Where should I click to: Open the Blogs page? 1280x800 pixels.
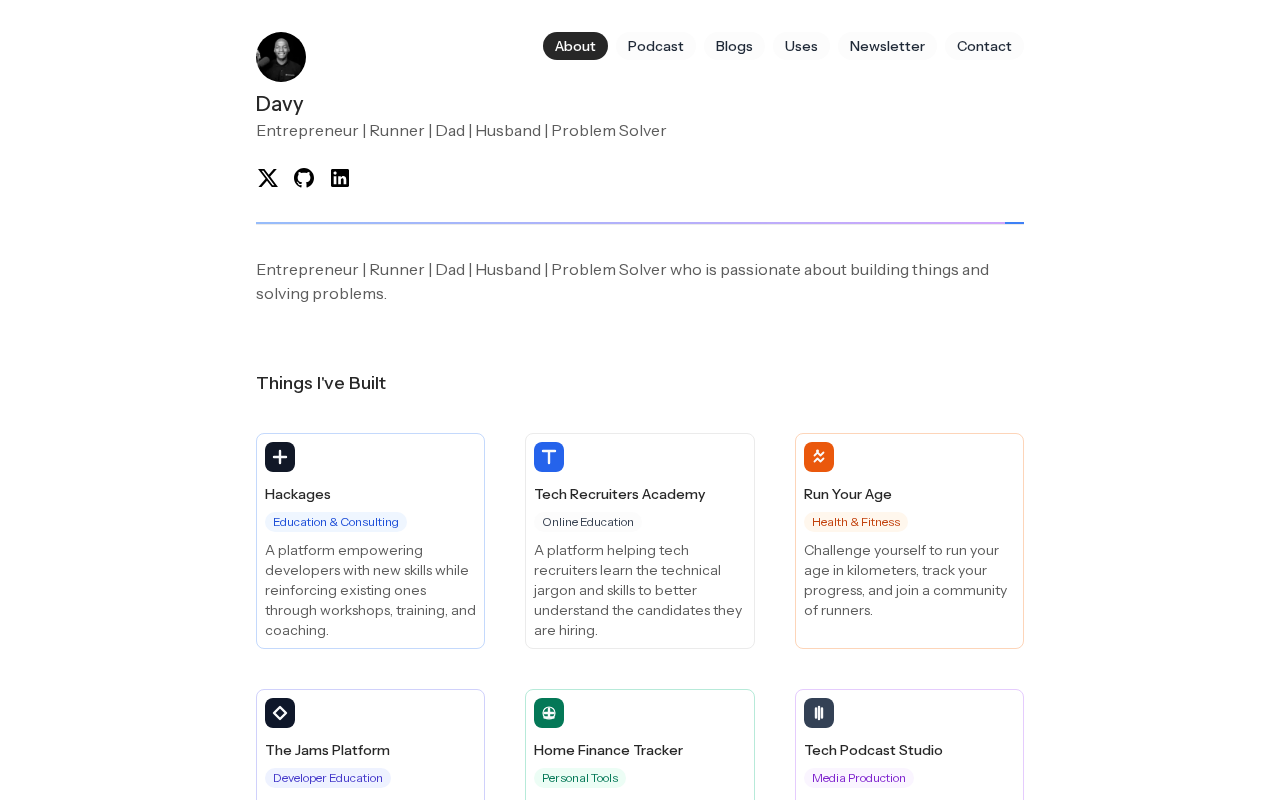[734, 46]
